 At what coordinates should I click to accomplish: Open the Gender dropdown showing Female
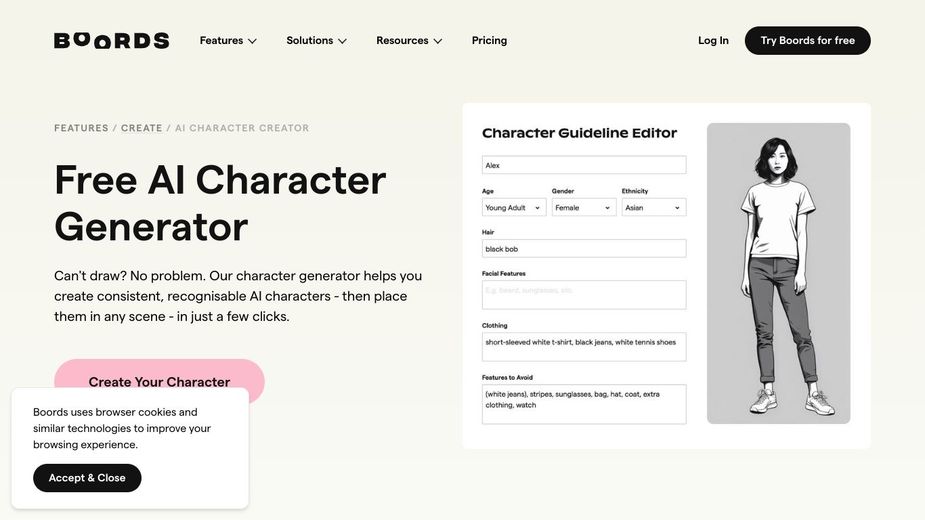point(584,207)
